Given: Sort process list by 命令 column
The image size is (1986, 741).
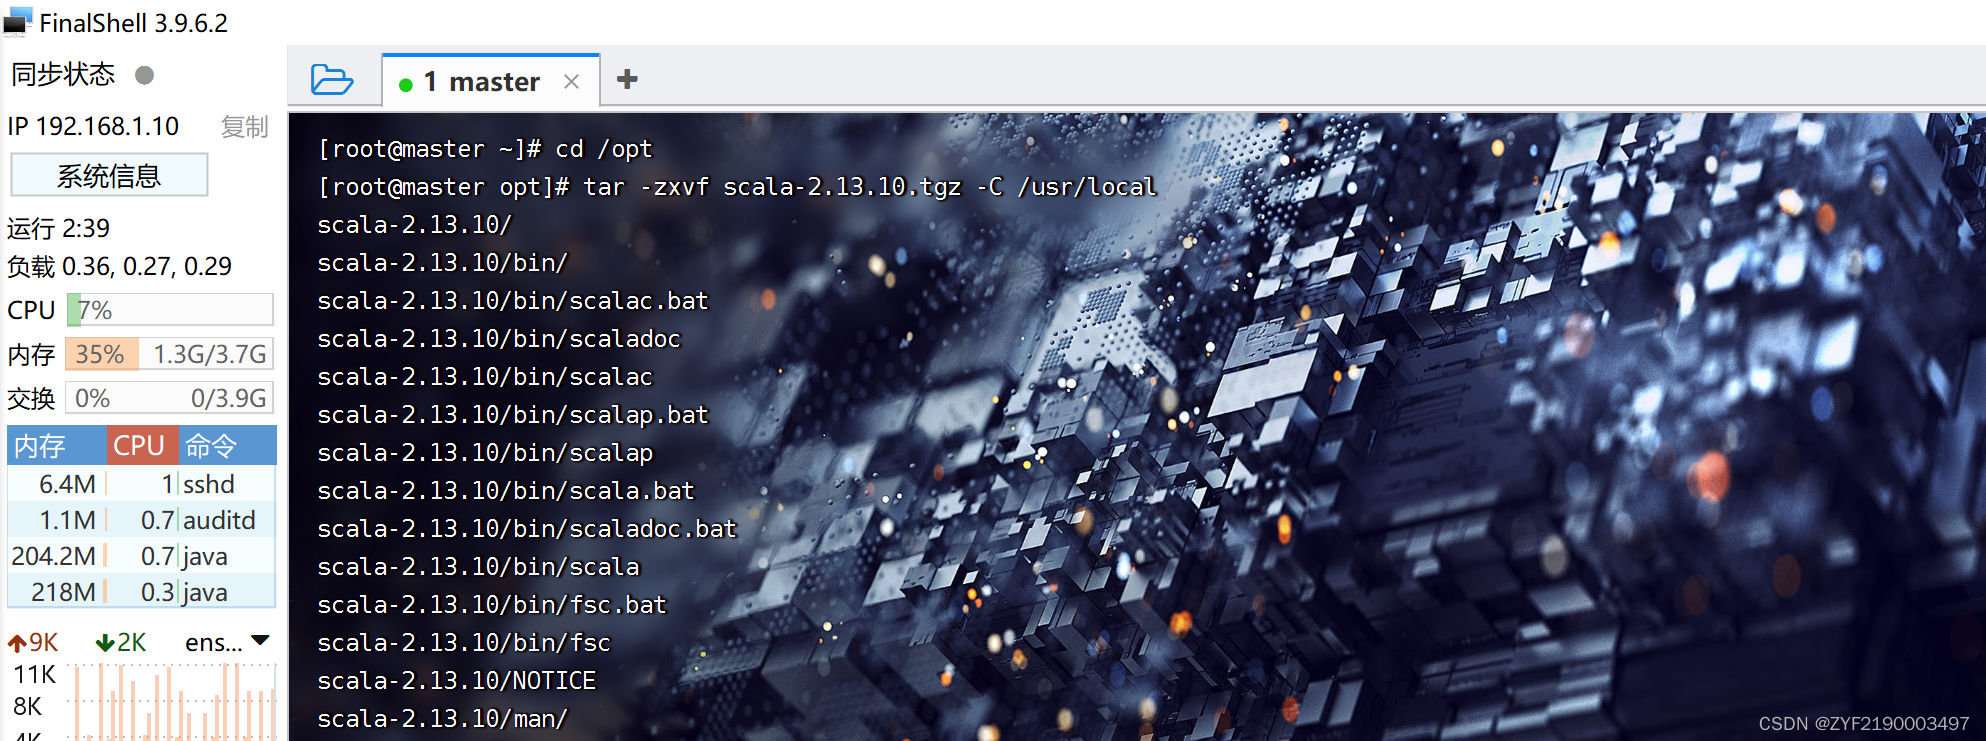Looking at the screenshot, I should pyautogui.click(x=228, y=445).
